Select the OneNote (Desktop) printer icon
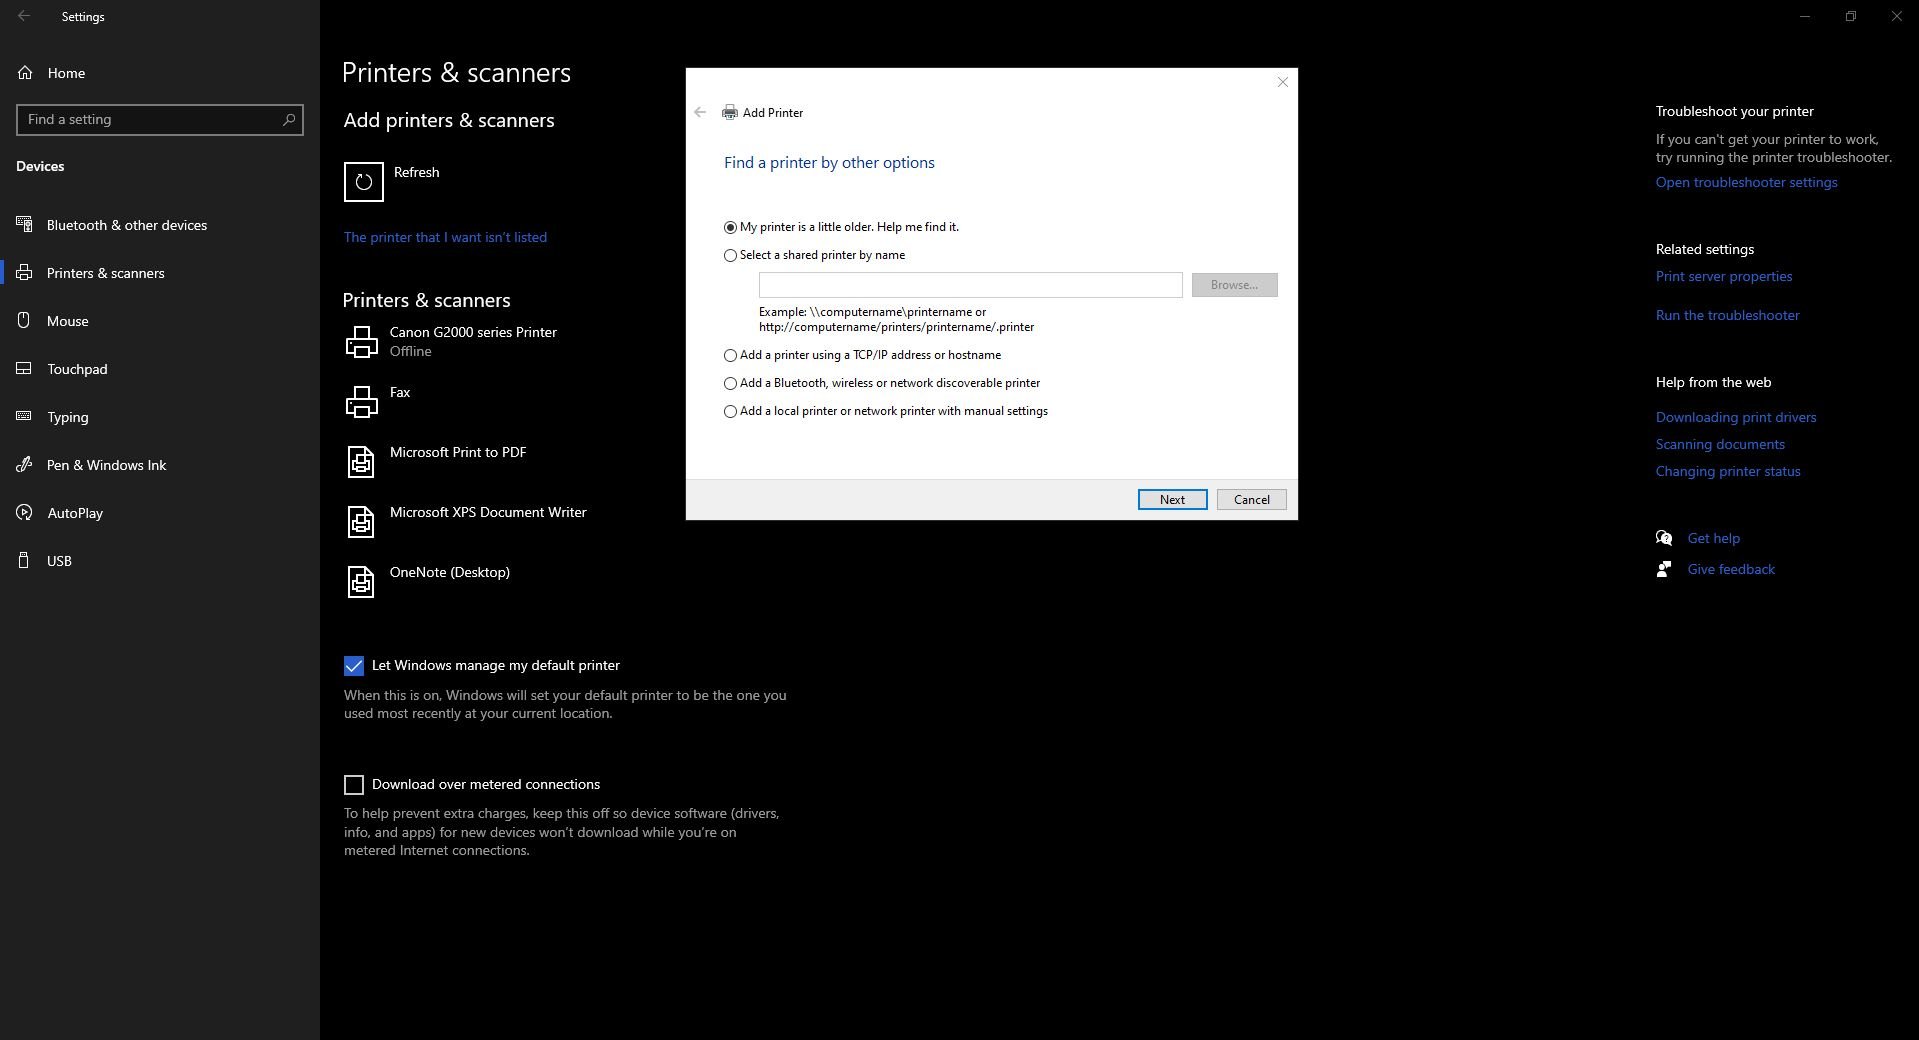 pos(361,582)
